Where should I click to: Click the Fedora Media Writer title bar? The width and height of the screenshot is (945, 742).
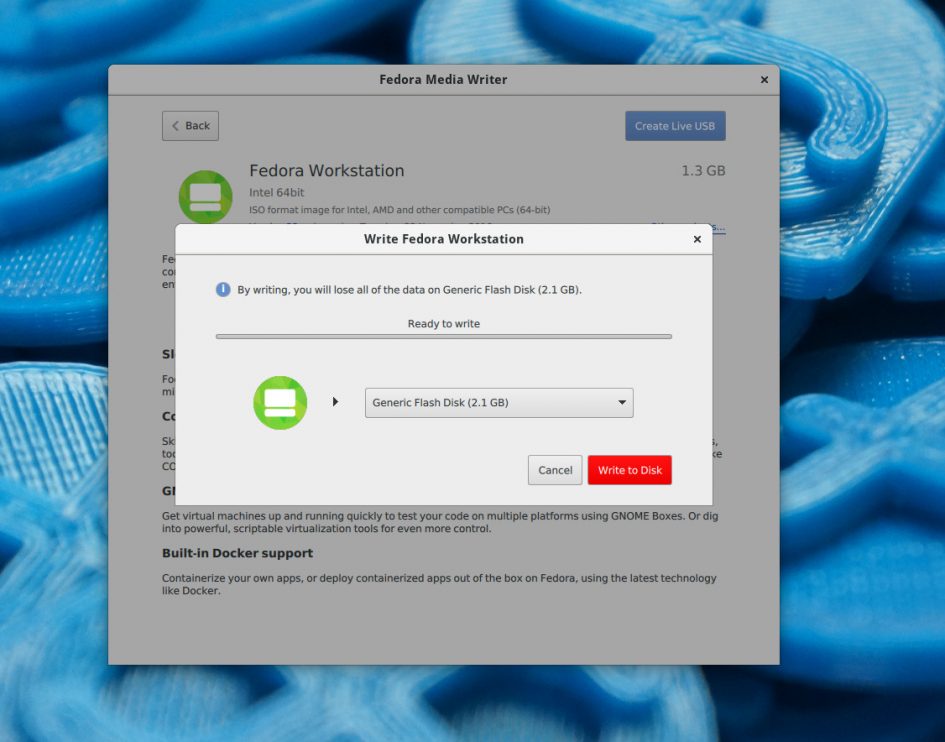443,79
